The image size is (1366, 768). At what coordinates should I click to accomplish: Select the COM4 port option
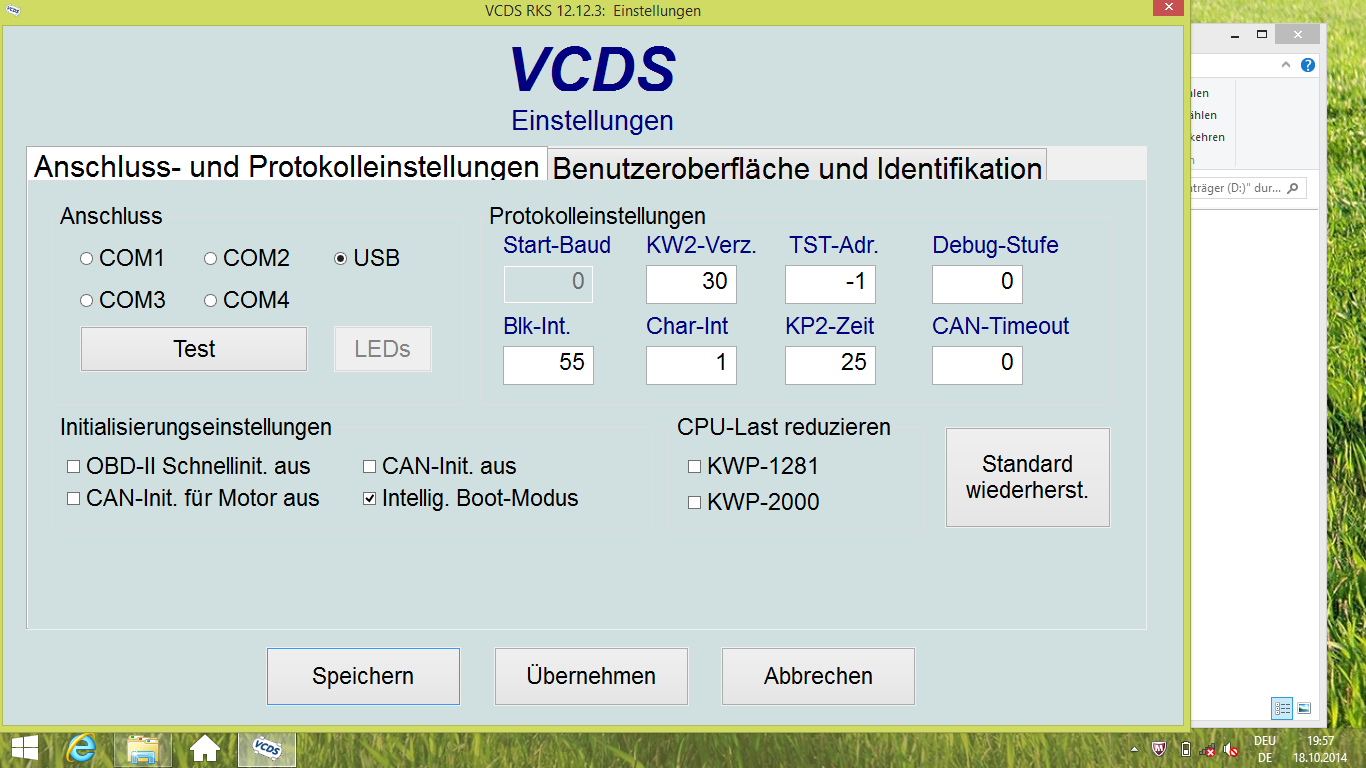(x=247, y=300)
